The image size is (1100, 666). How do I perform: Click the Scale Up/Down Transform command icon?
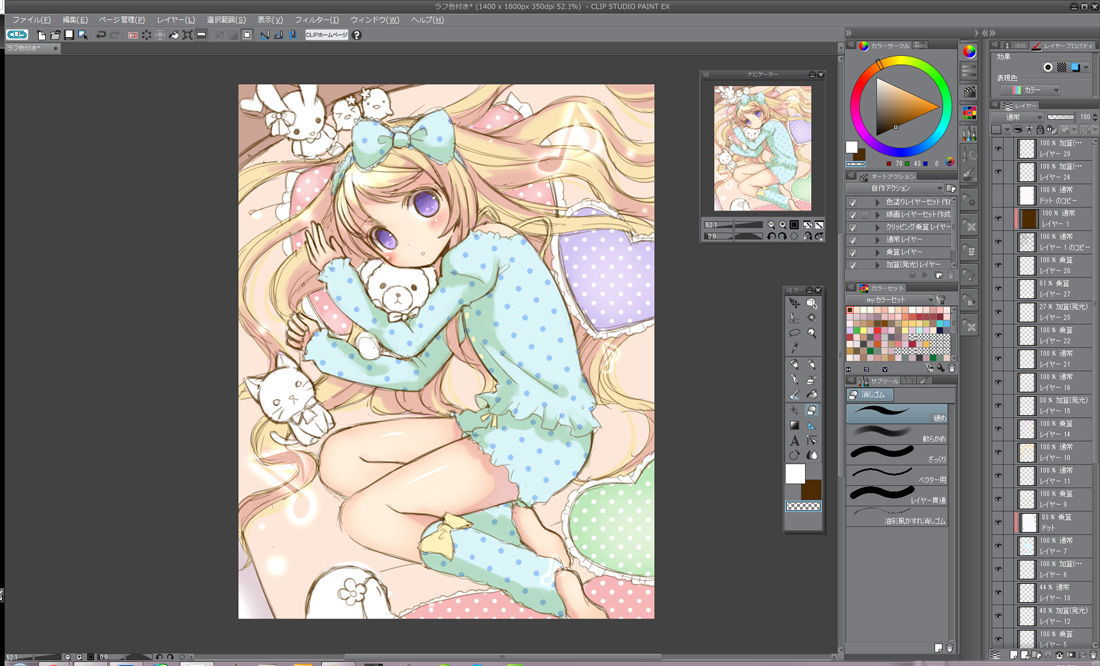(188, 35)
